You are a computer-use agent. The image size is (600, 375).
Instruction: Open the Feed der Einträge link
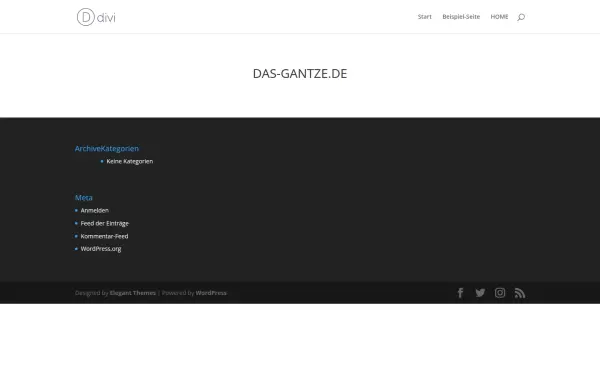(x=104, y=223)
